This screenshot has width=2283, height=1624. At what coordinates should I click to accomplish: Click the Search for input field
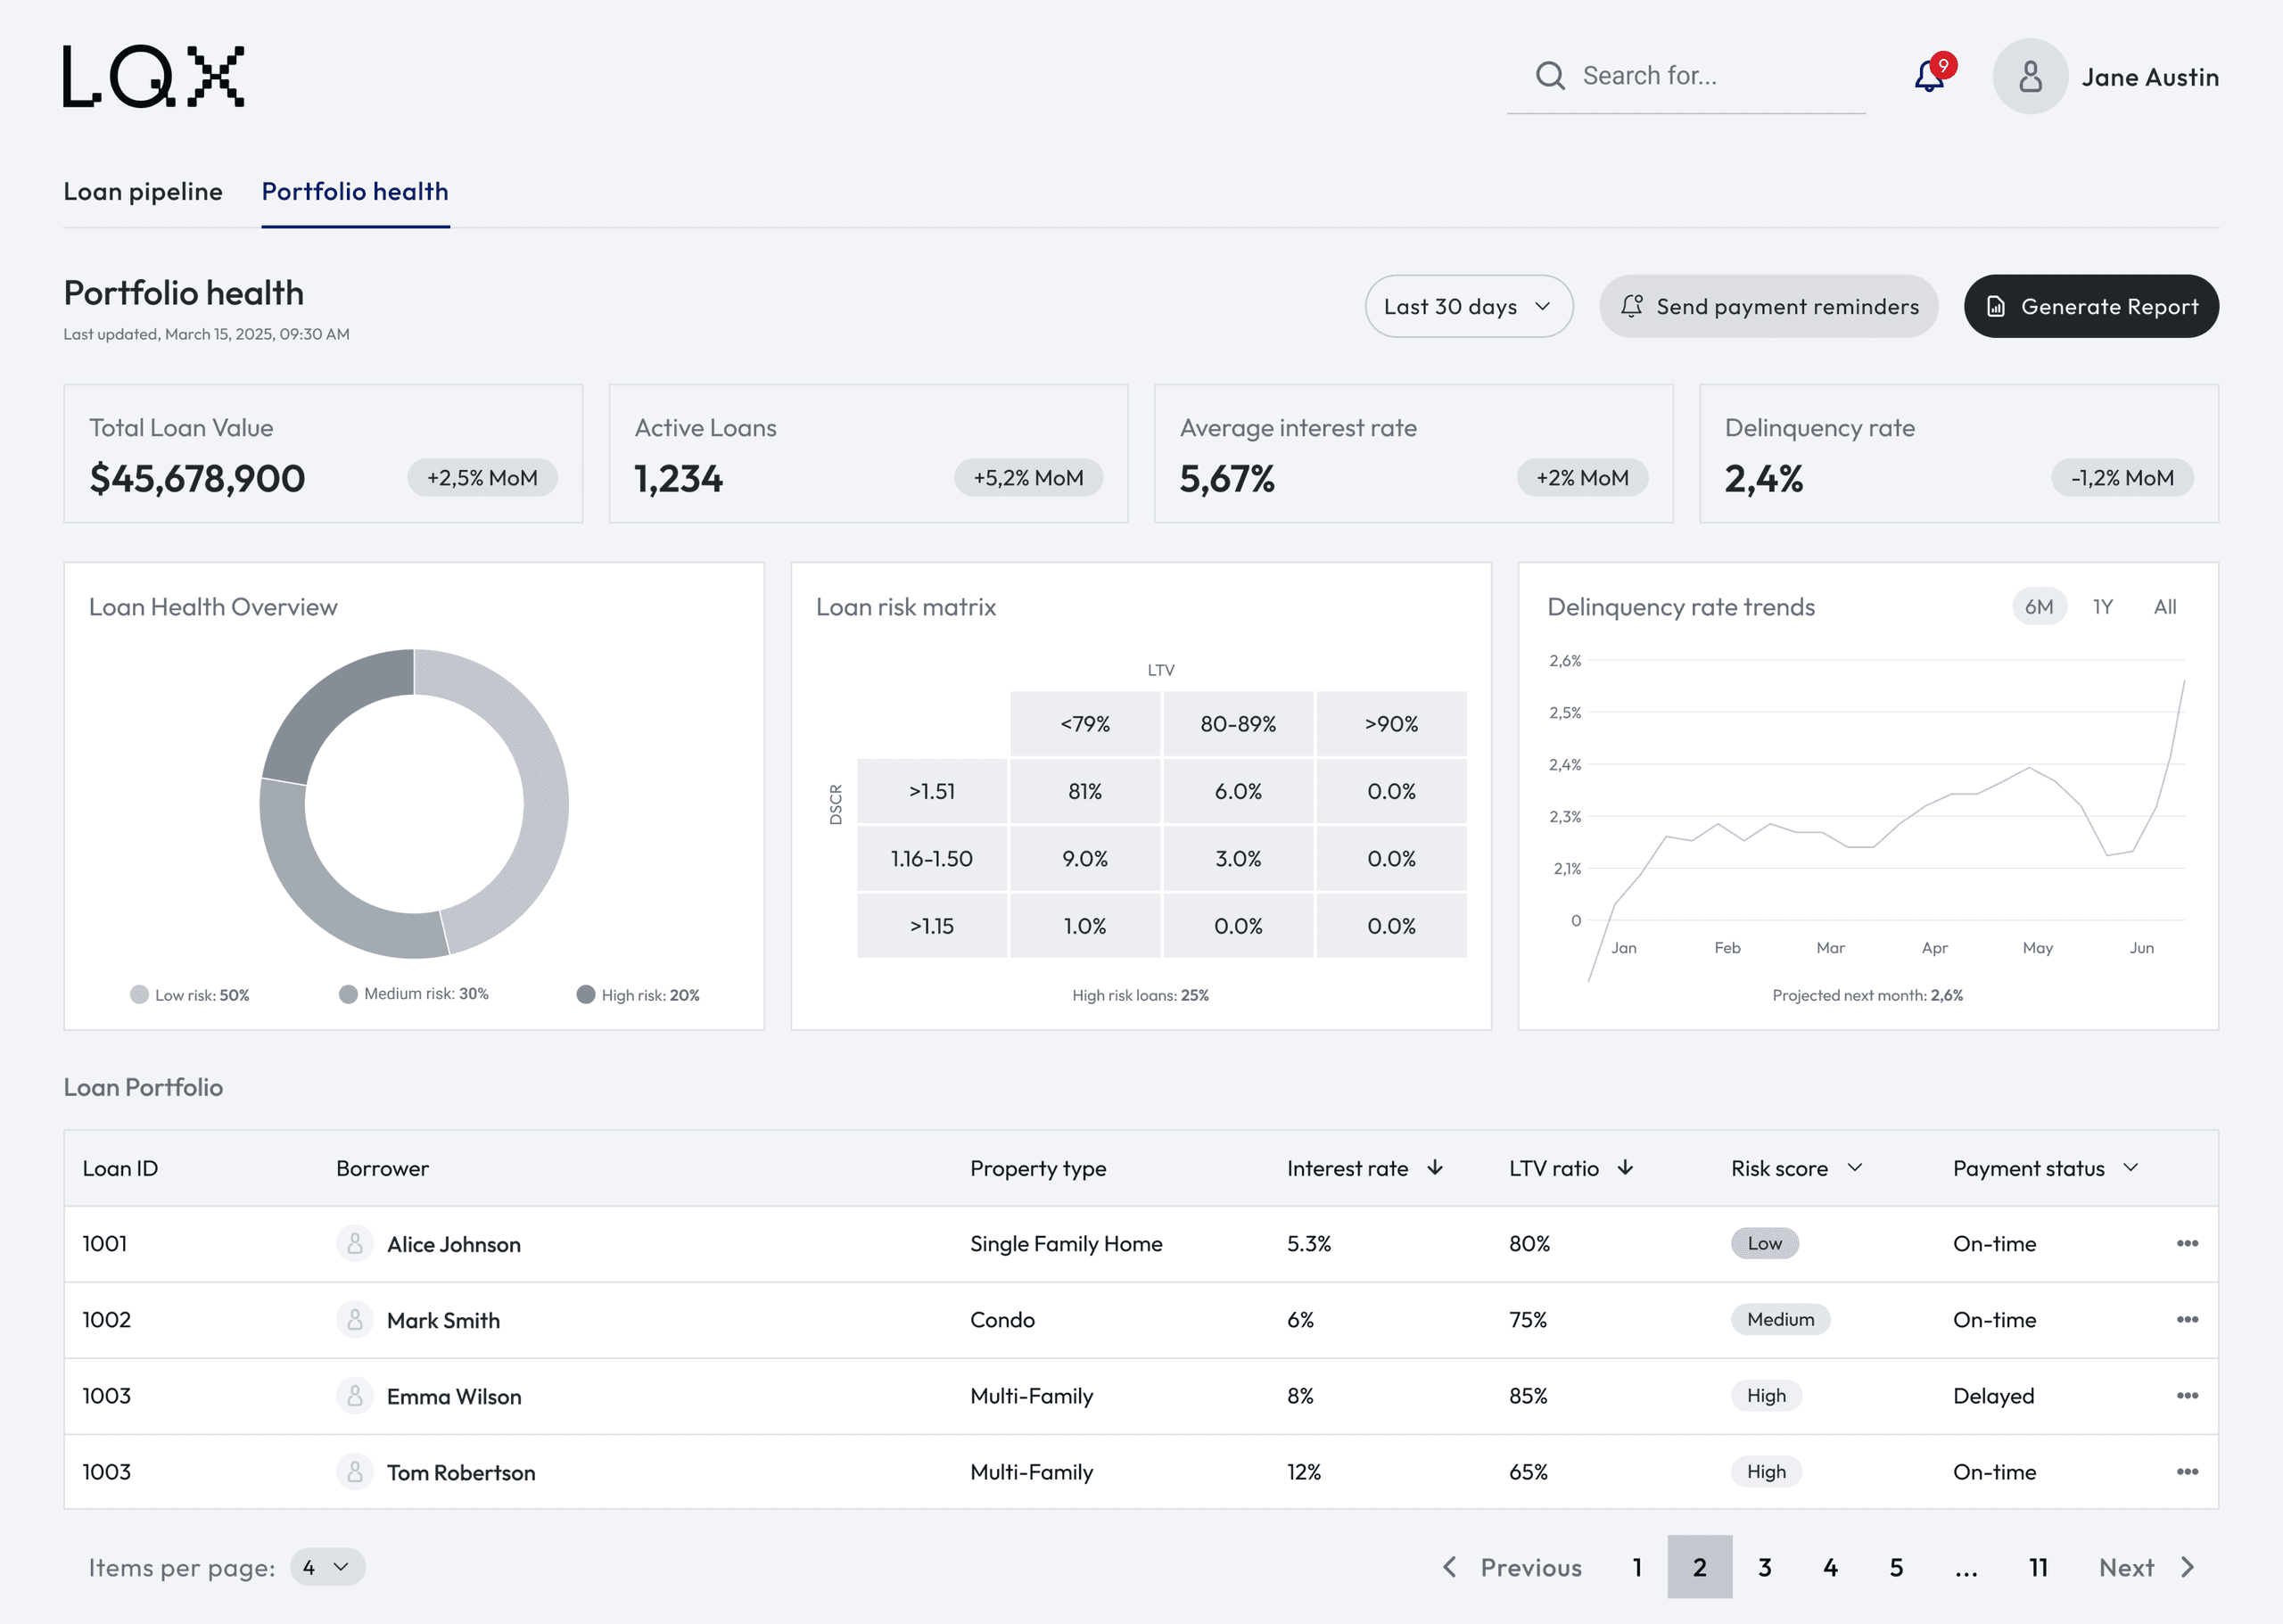click(1685, 76)
